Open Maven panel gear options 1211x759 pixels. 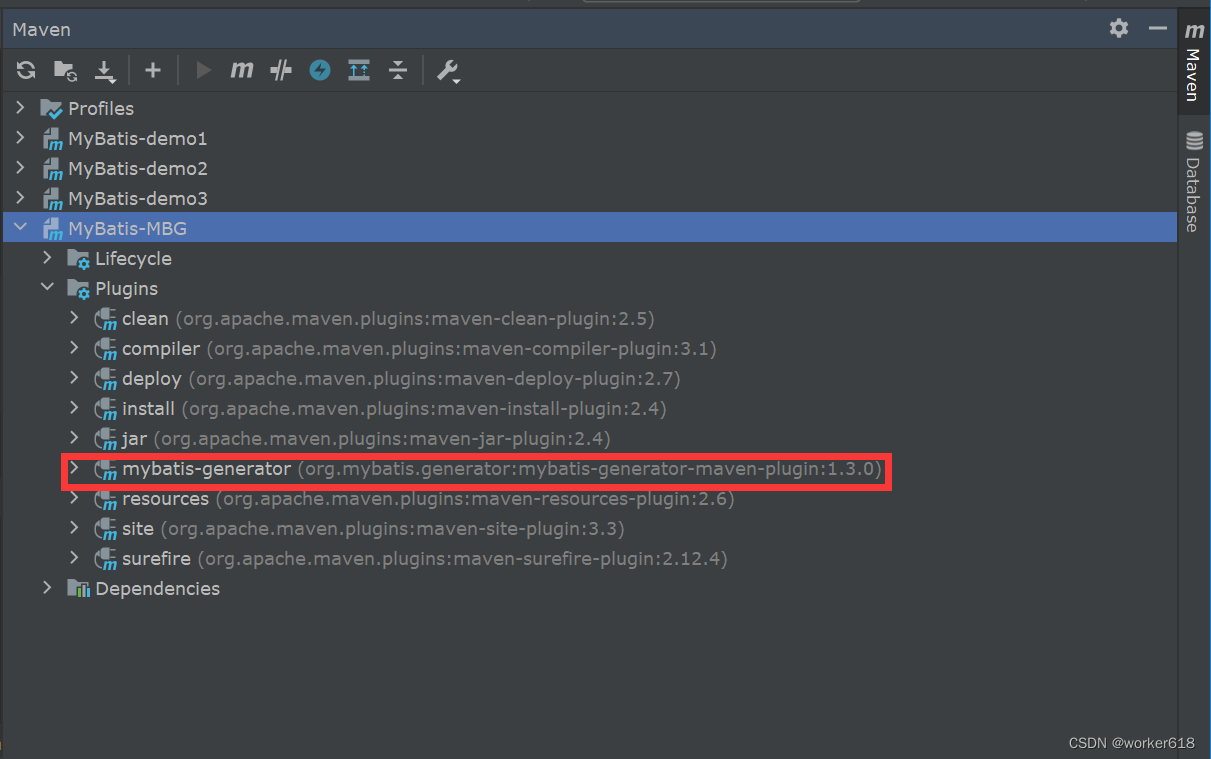pos(1119,28)
